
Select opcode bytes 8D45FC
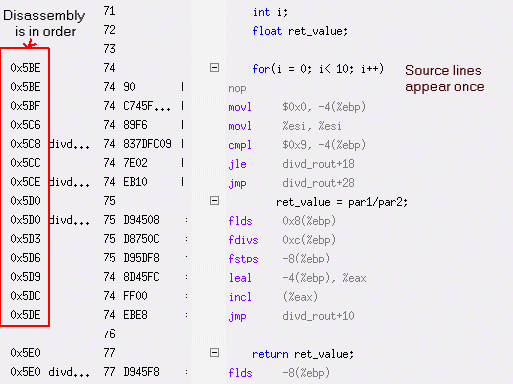[x=141, y=277]
